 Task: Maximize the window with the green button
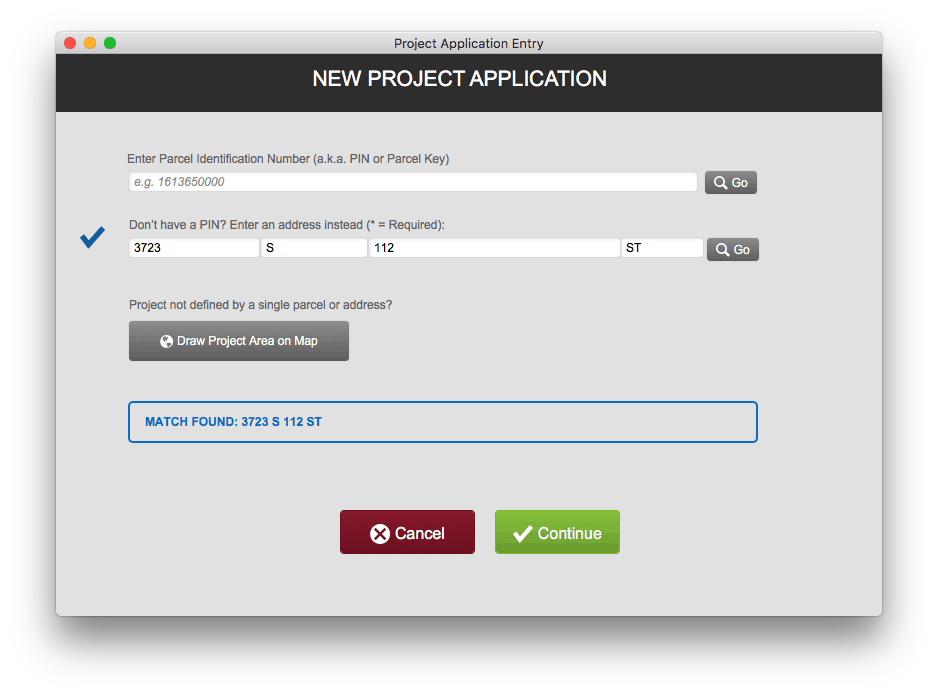[110, 43]
